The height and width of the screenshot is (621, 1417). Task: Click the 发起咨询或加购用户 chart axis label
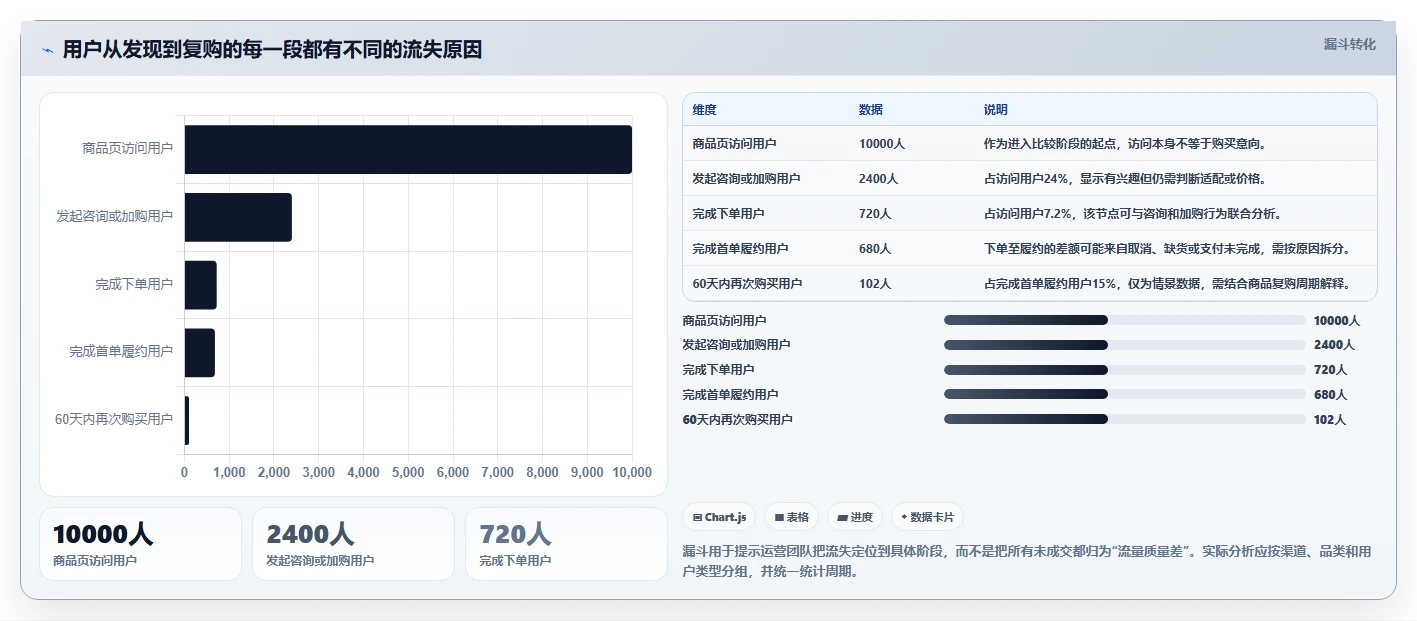click(x=114, y=216)
